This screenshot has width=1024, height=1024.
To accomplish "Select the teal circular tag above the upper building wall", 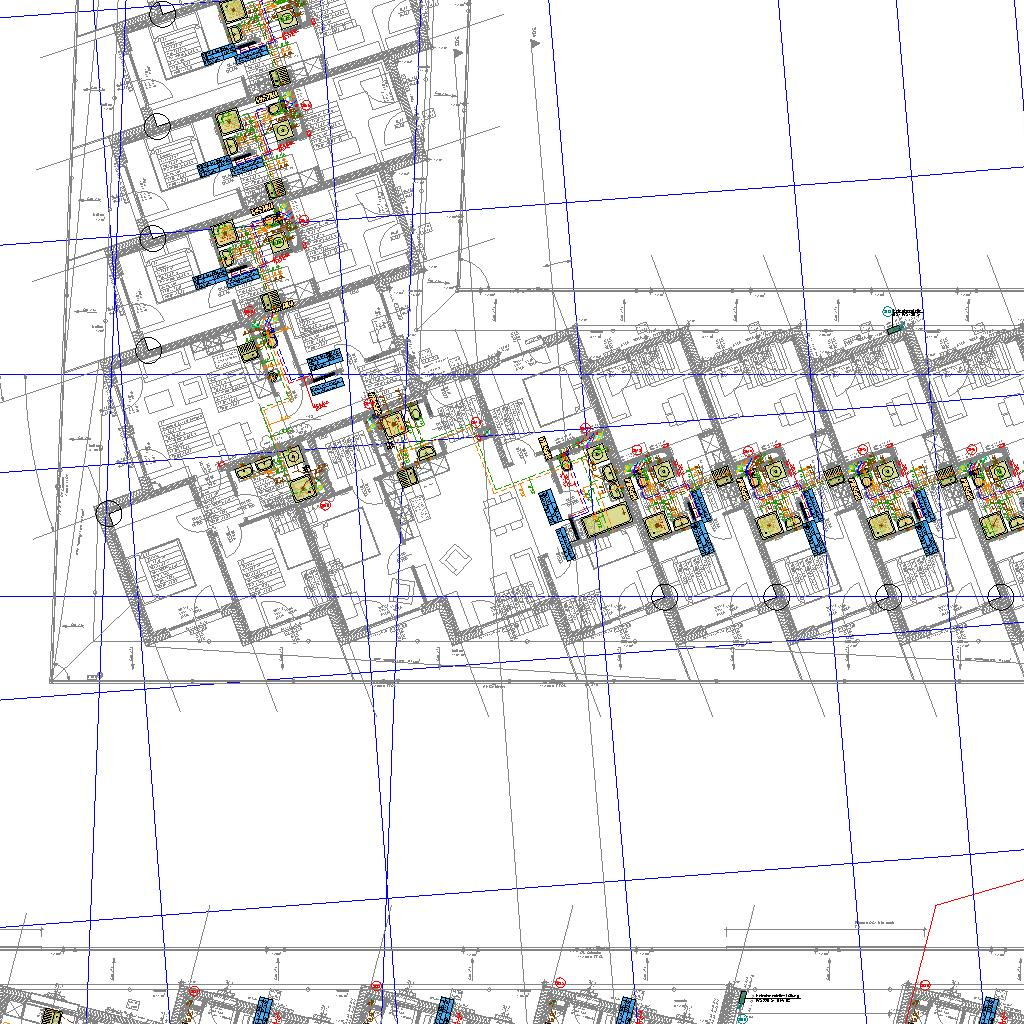I will click(887, 312).
